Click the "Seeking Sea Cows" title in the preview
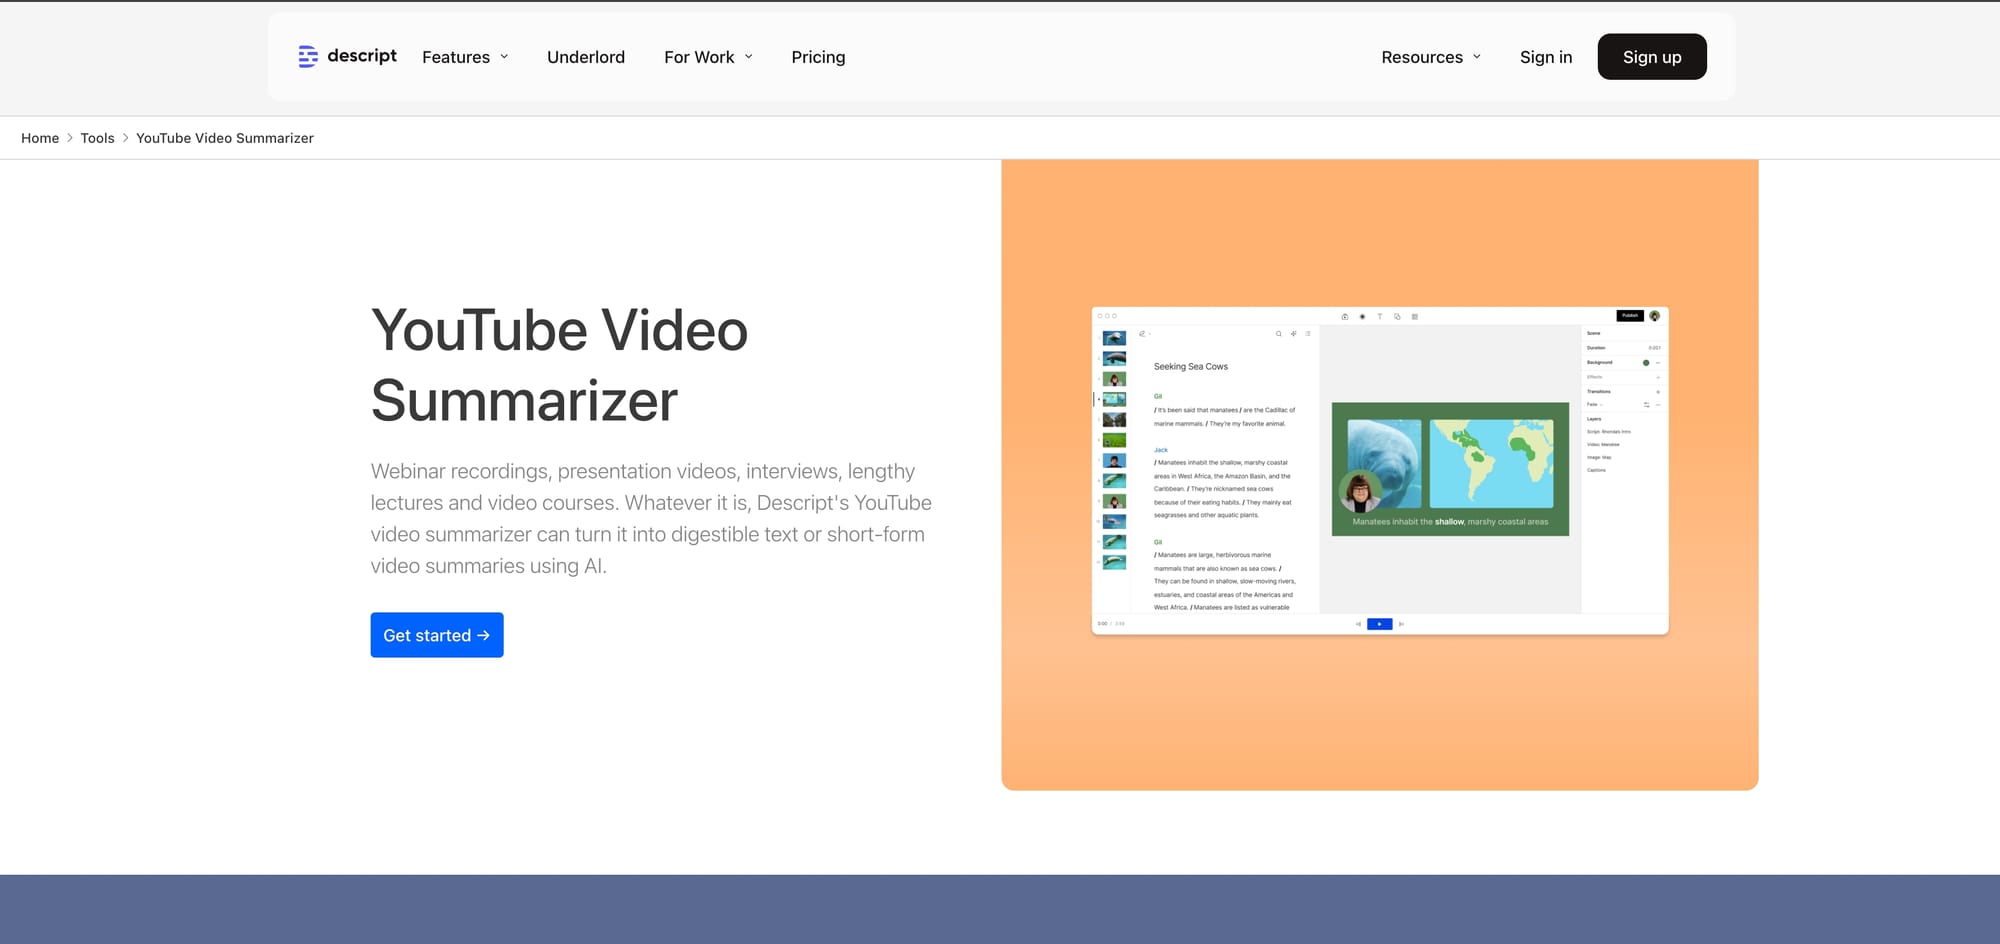 [1191, 367]
